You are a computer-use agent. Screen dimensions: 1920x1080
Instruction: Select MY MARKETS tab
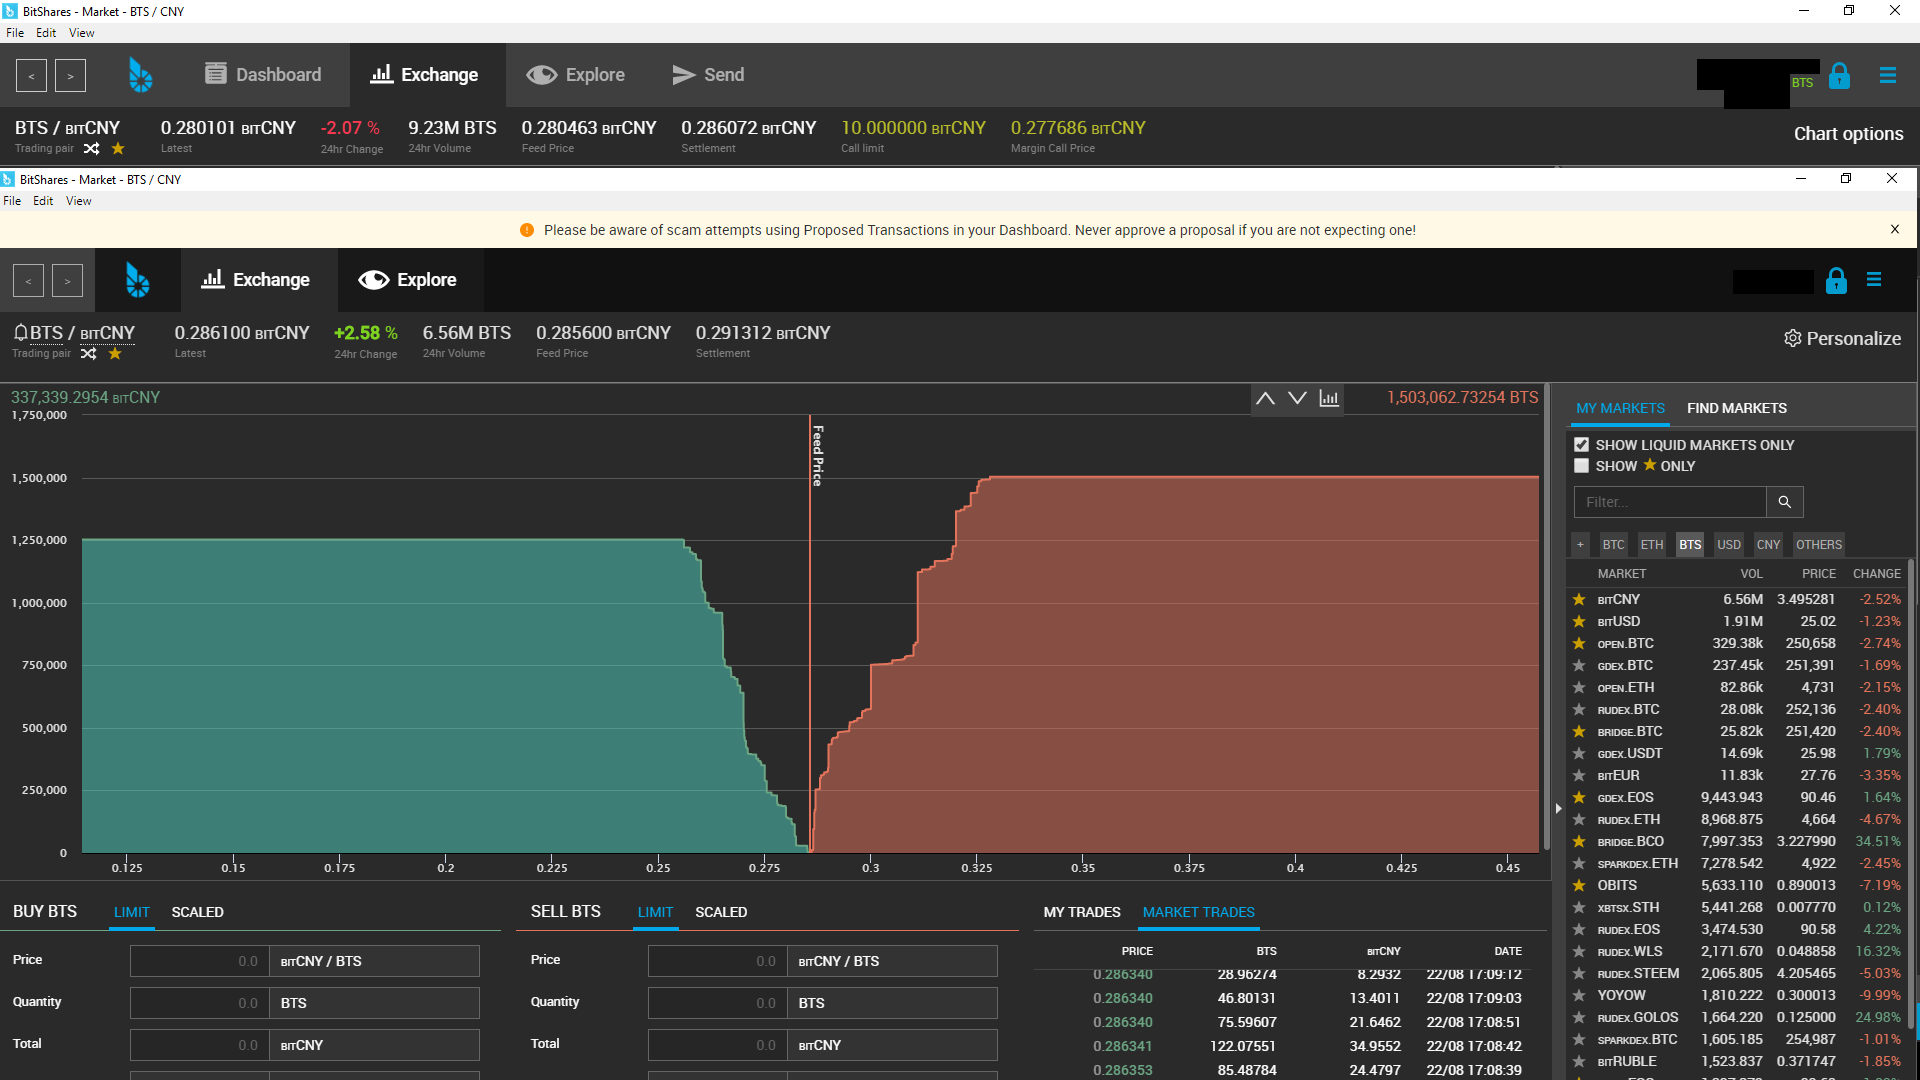click(1620, 408)
